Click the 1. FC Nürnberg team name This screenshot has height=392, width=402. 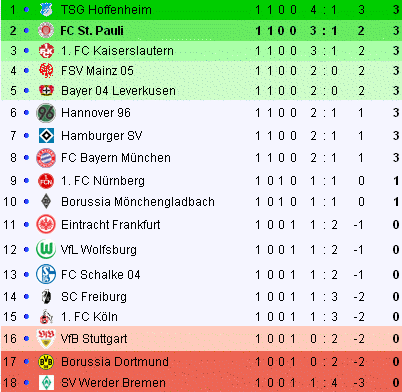pyautogui.click(x=103, y=181)
